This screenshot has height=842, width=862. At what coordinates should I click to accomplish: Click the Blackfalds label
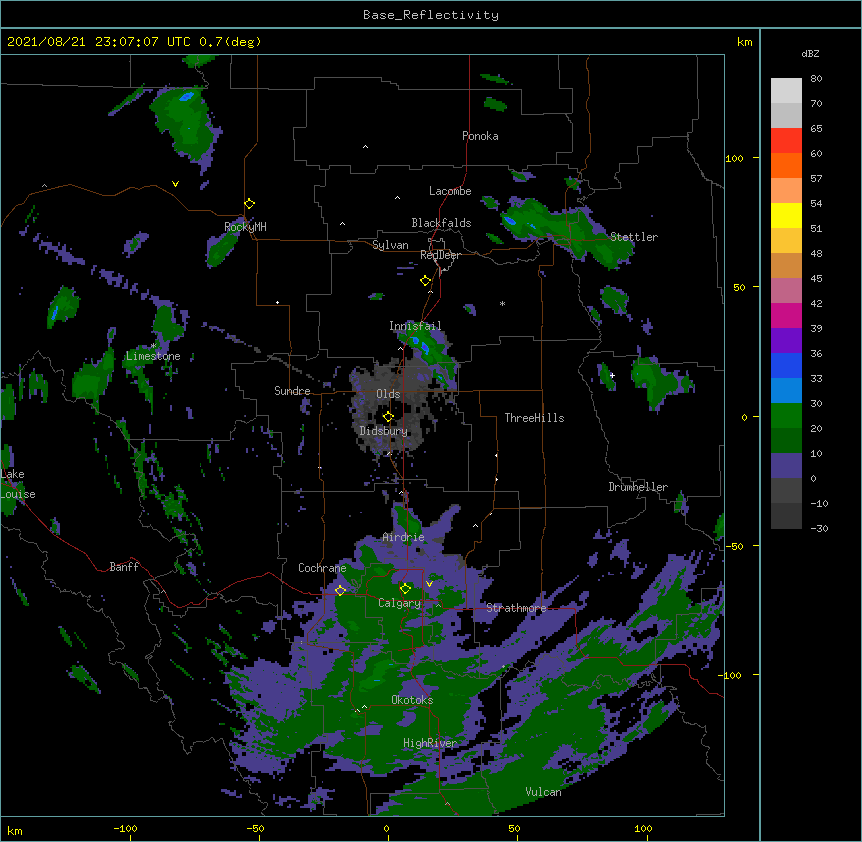[x=441, y=223]
